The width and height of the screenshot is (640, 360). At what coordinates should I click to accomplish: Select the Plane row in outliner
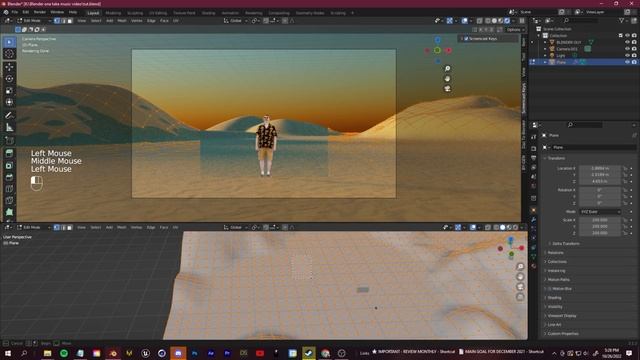coord(584,62)
